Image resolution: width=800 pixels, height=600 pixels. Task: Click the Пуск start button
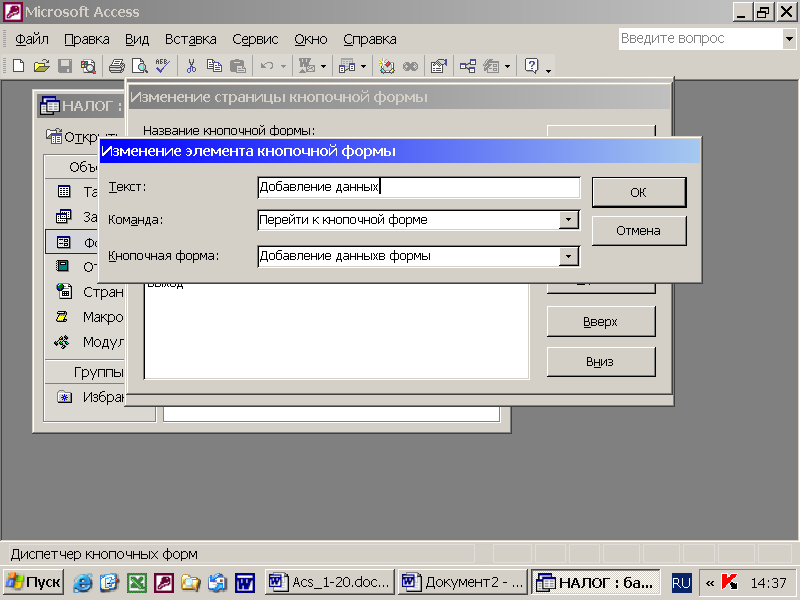34,582
